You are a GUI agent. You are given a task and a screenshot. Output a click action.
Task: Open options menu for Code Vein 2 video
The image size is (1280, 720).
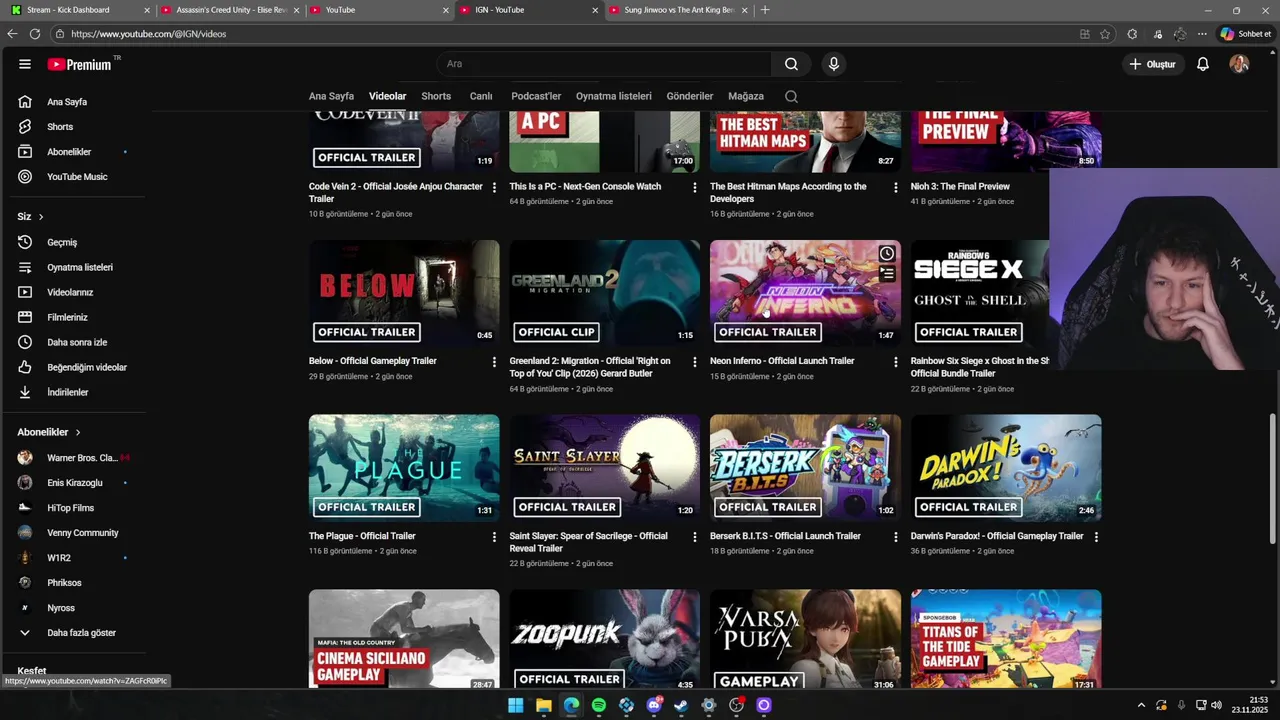pos(494,187)
